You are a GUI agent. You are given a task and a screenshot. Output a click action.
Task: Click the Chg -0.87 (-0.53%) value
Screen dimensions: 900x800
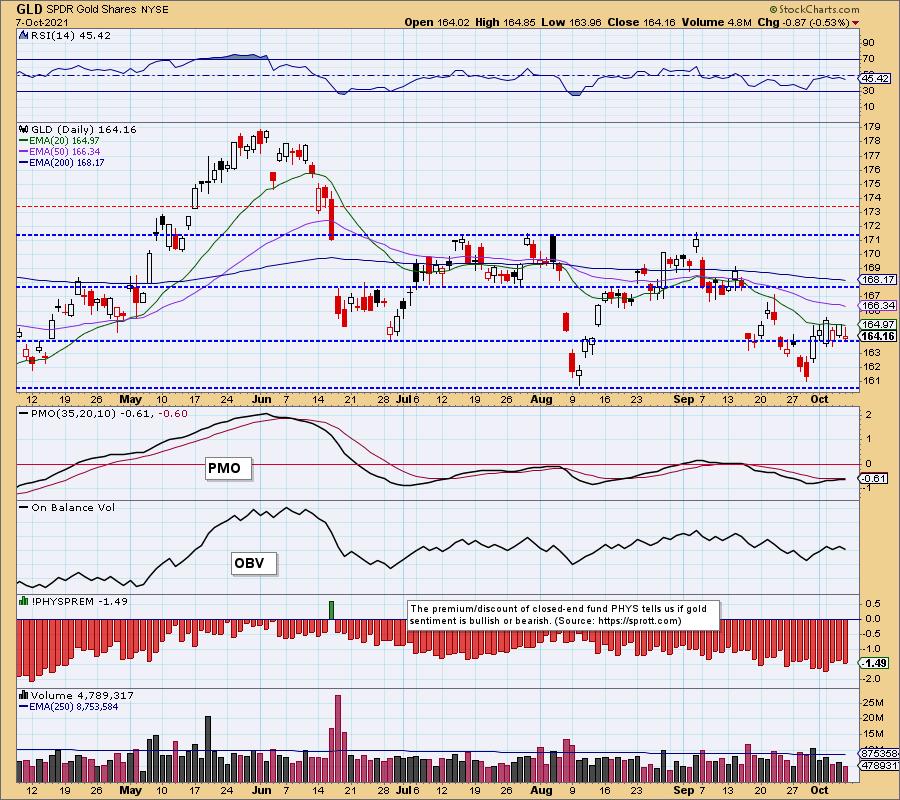(x=804, y=22)
